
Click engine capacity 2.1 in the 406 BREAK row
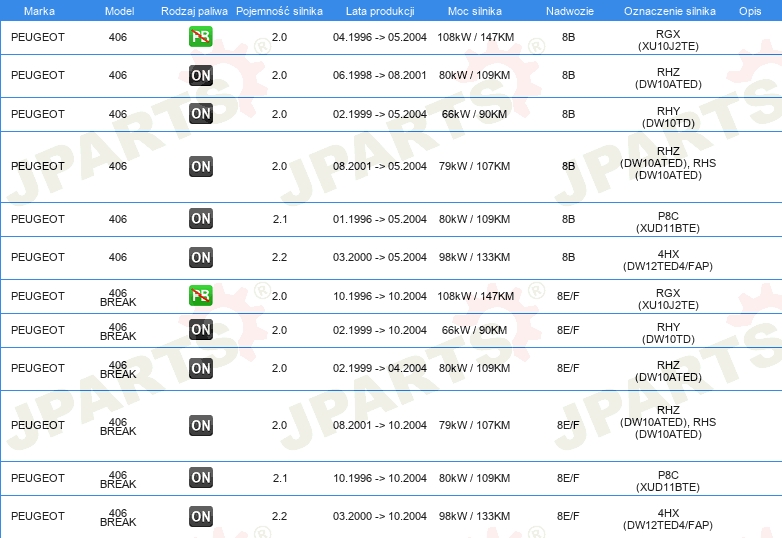click(280, 478)
